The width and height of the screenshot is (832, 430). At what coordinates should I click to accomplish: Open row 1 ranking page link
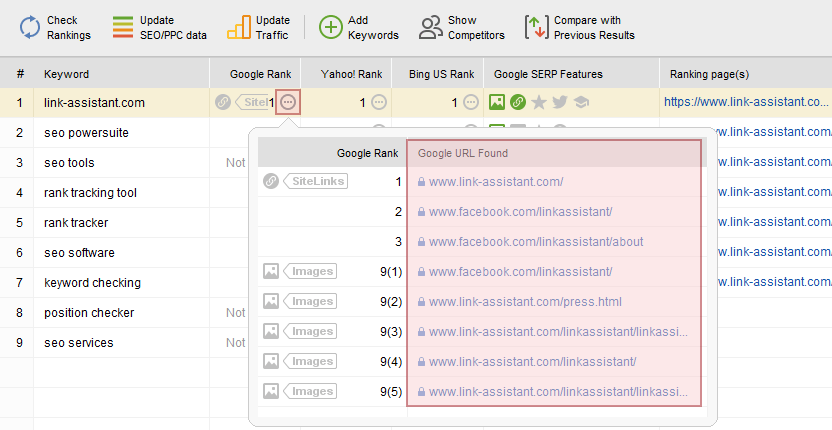click(746, 102)
